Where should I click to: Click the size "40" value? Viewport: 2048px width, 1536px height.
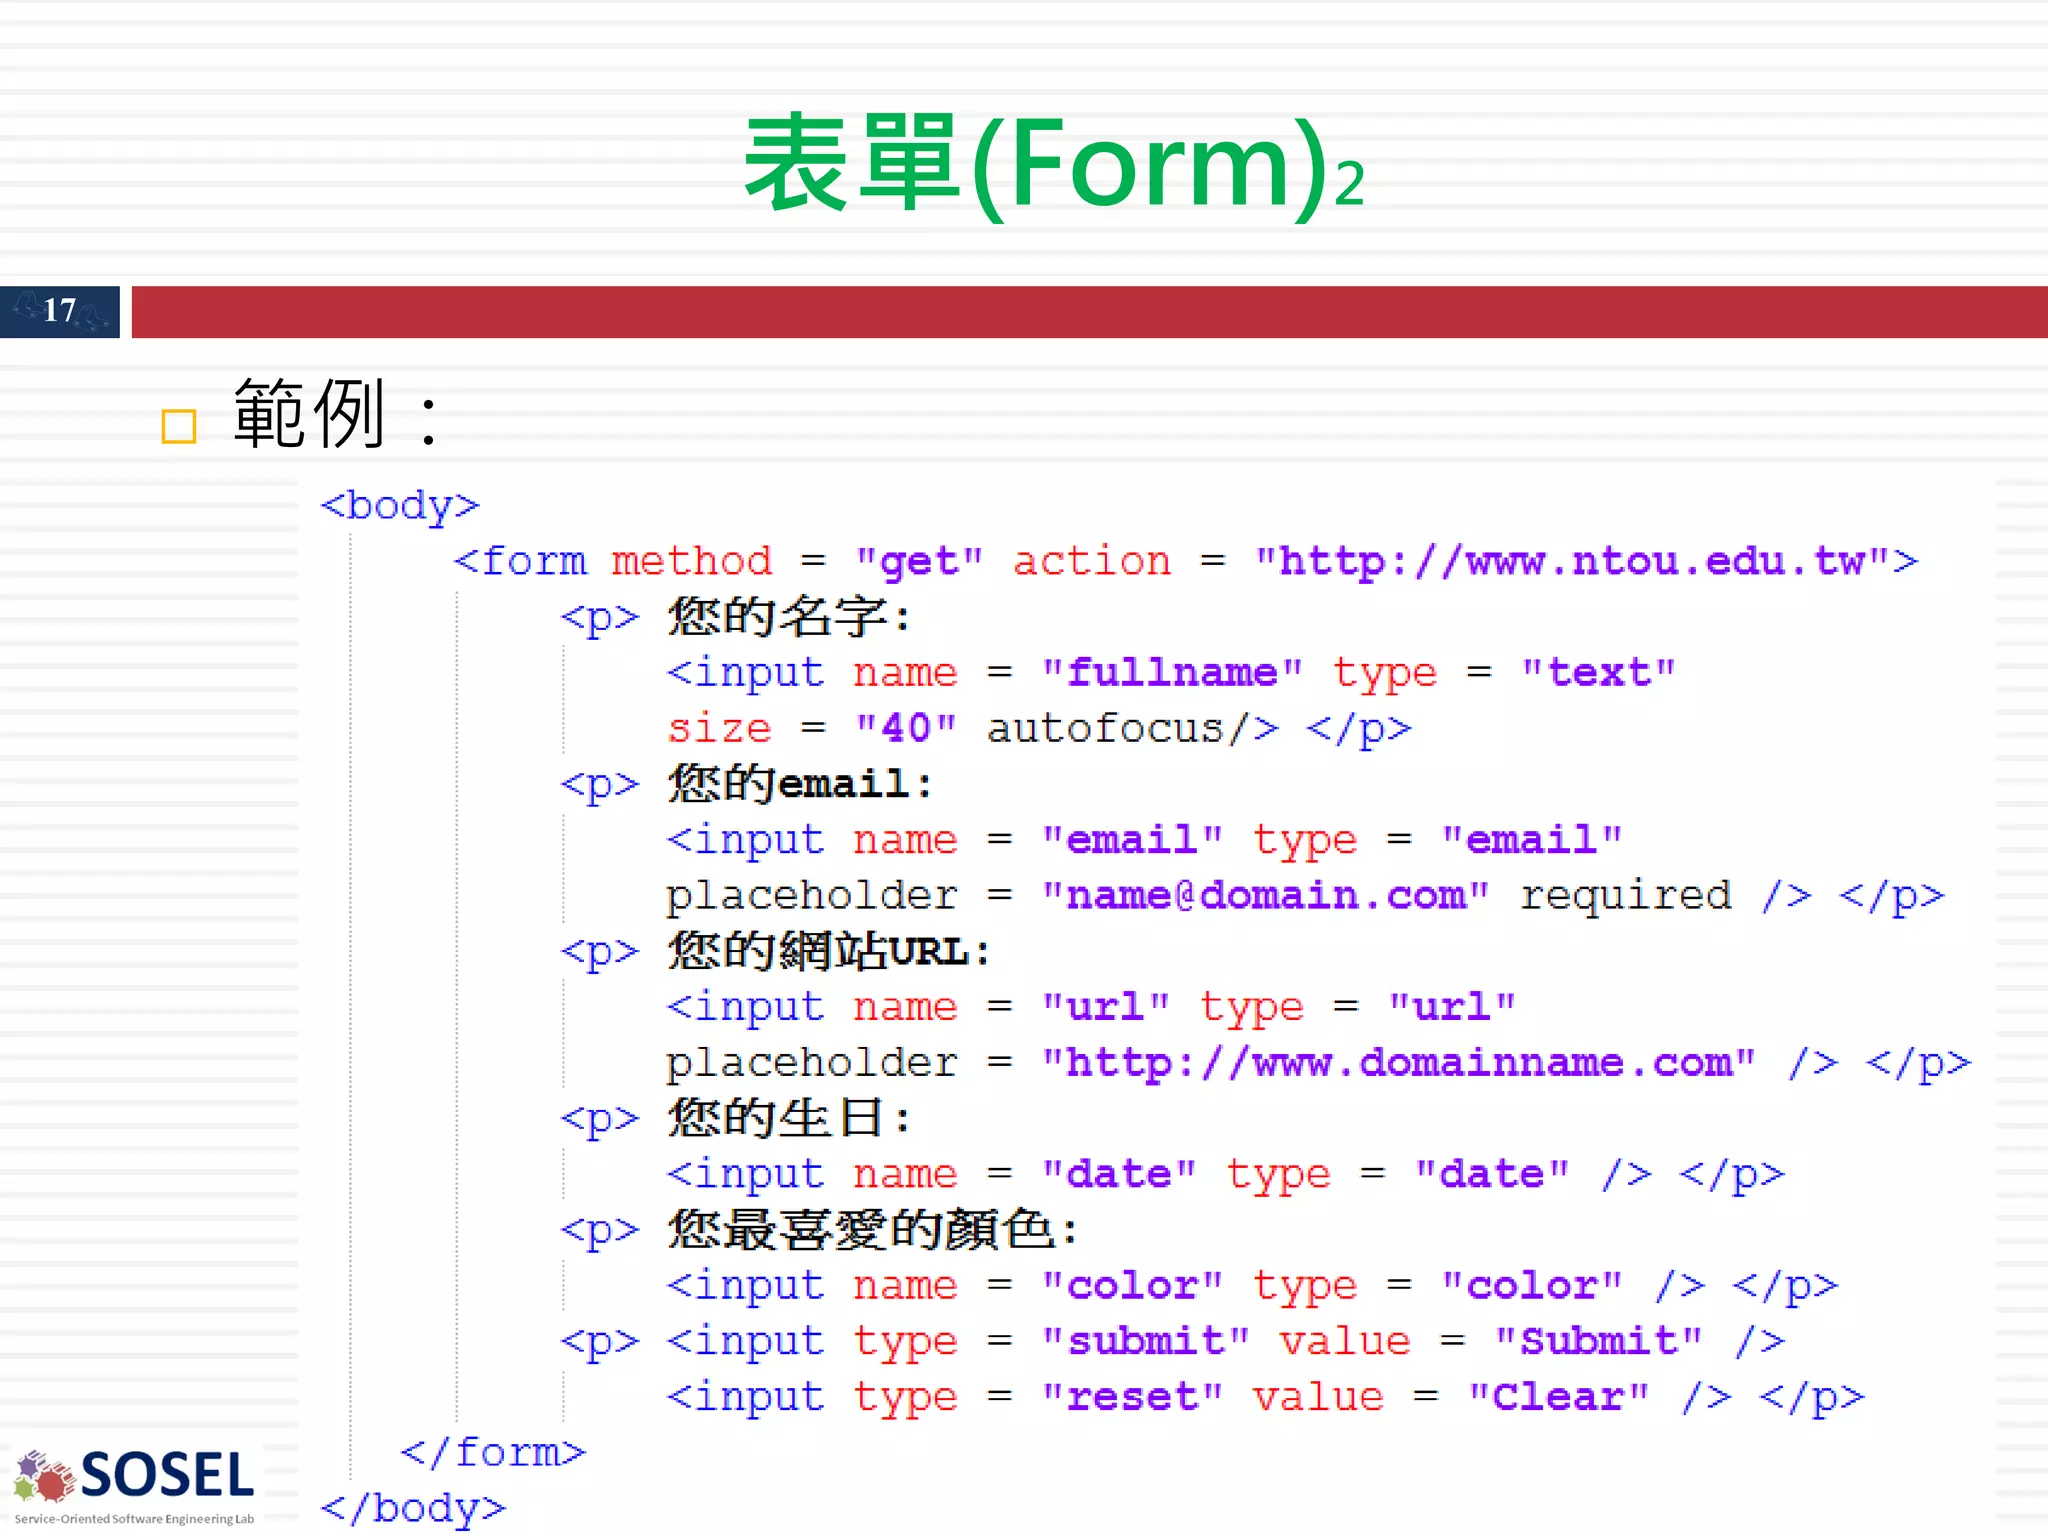point(906,728)
